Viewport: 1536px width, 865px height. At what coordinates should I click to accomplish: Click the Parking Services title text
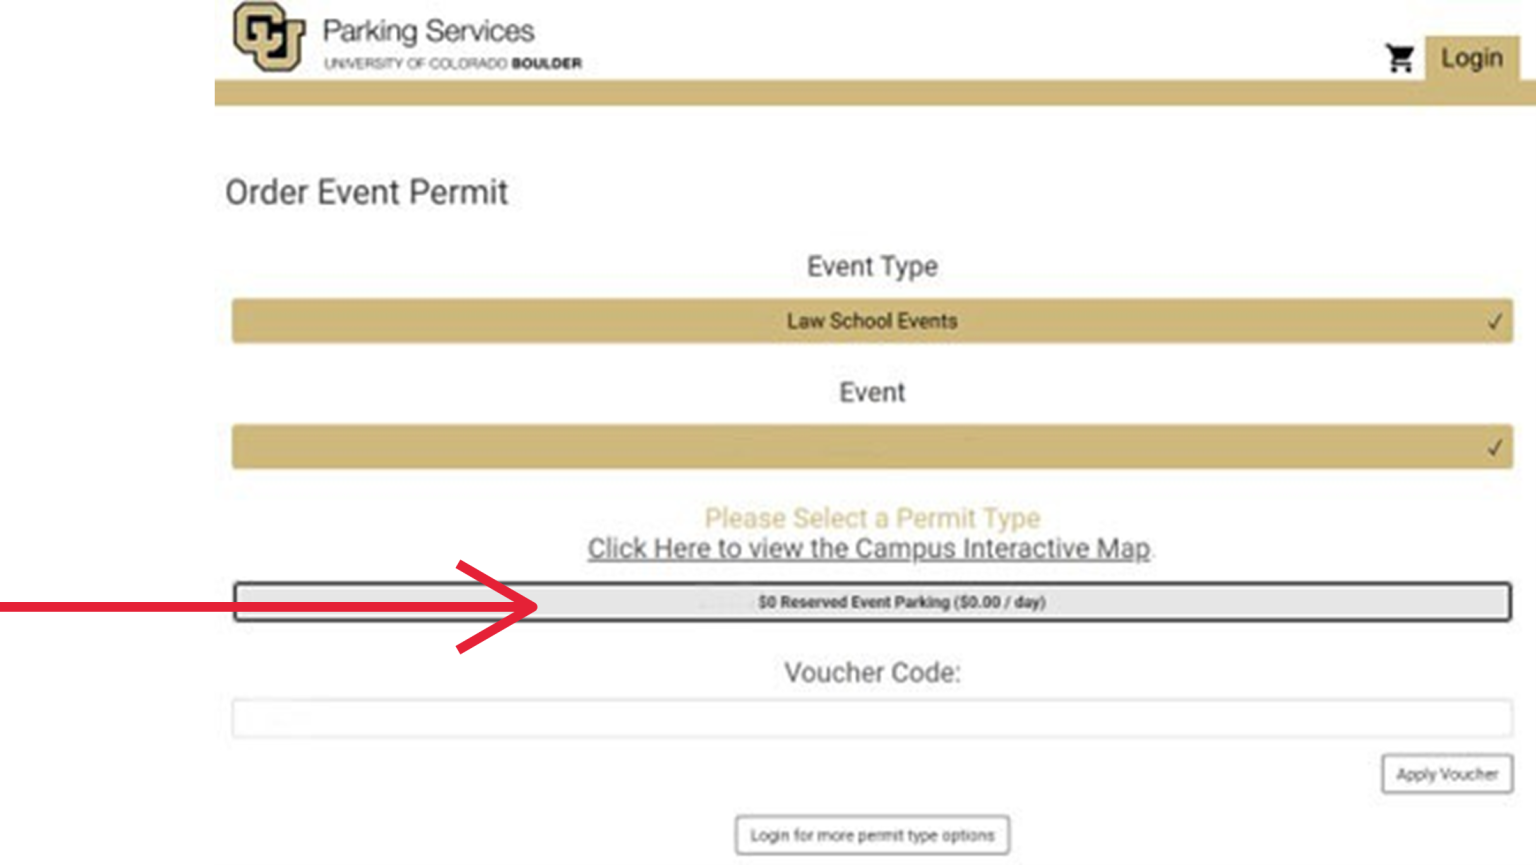[428, 31]
